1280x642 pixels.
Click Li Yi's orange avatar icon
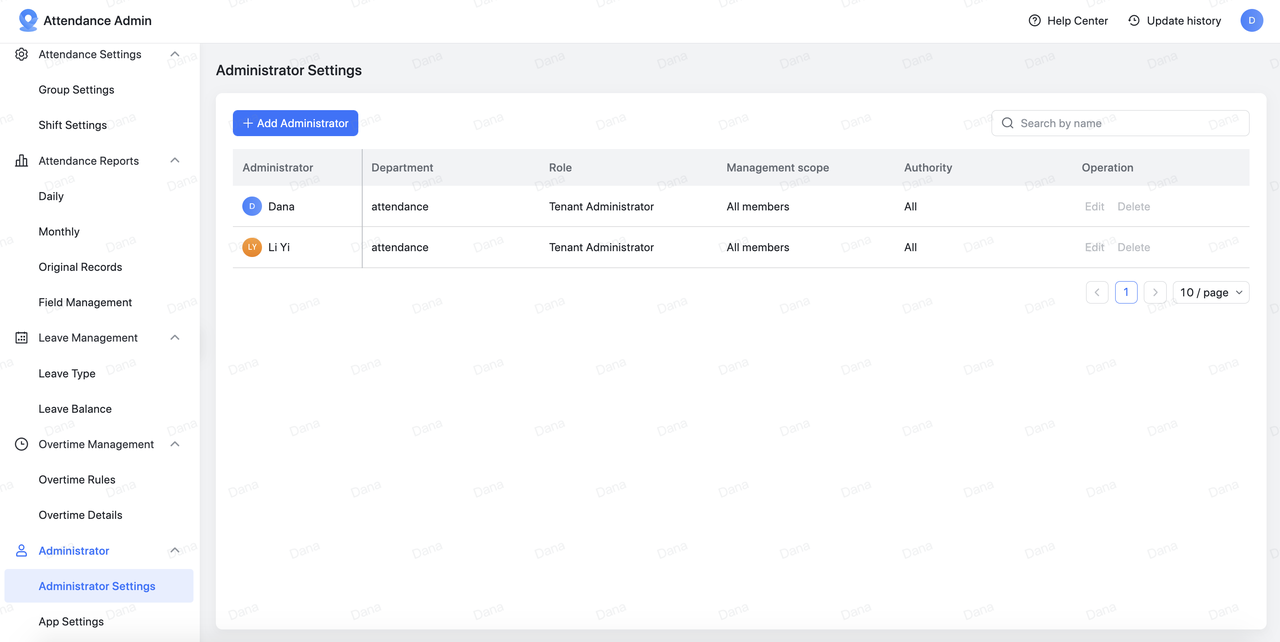[252, 247]
